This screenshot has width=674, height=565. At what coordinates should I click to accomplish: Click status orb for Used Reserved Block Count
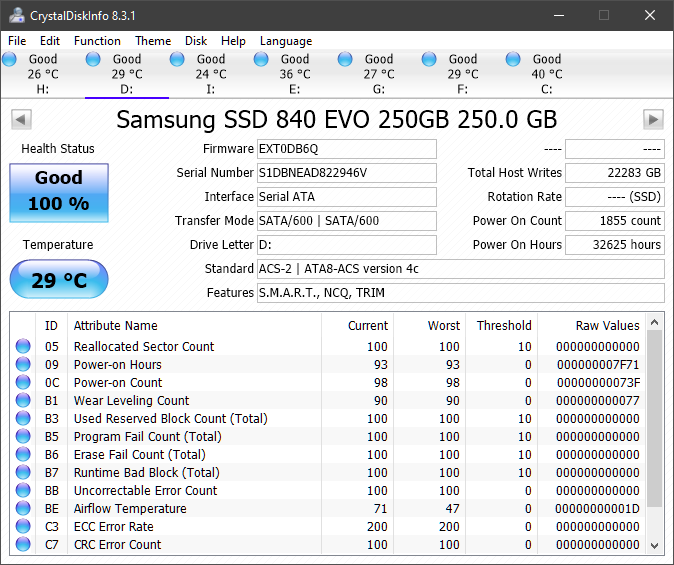[23, 418]
